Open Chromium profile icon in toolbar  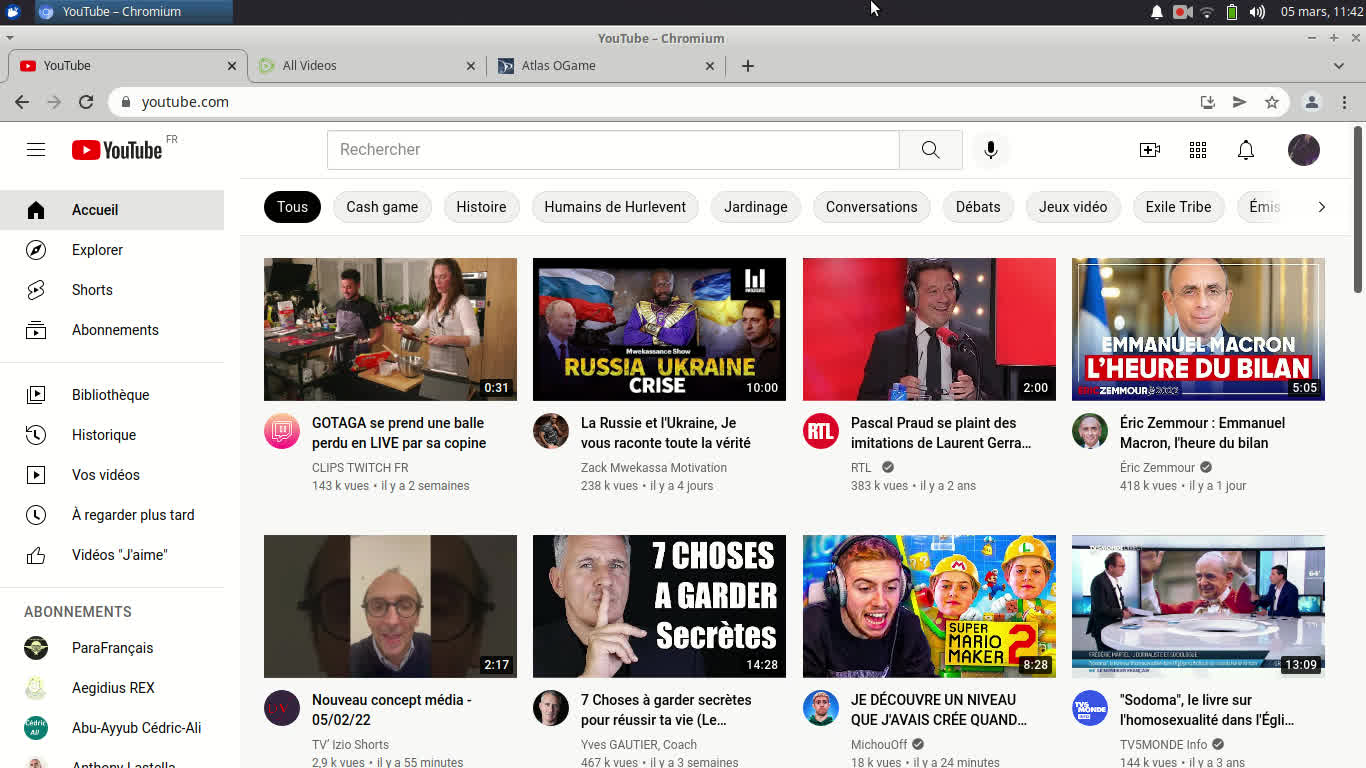point(1312,102)
